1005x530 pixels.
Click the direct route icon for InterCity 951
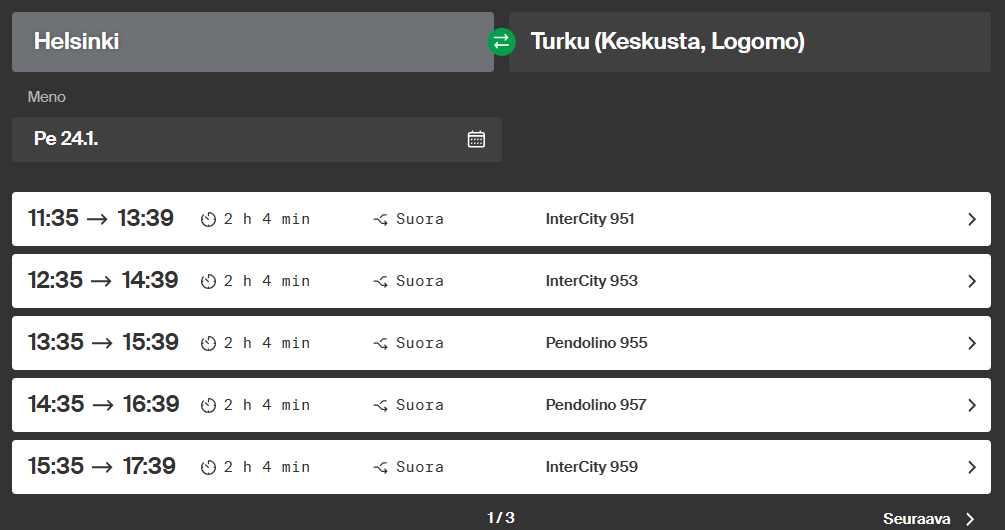(381, 220)
